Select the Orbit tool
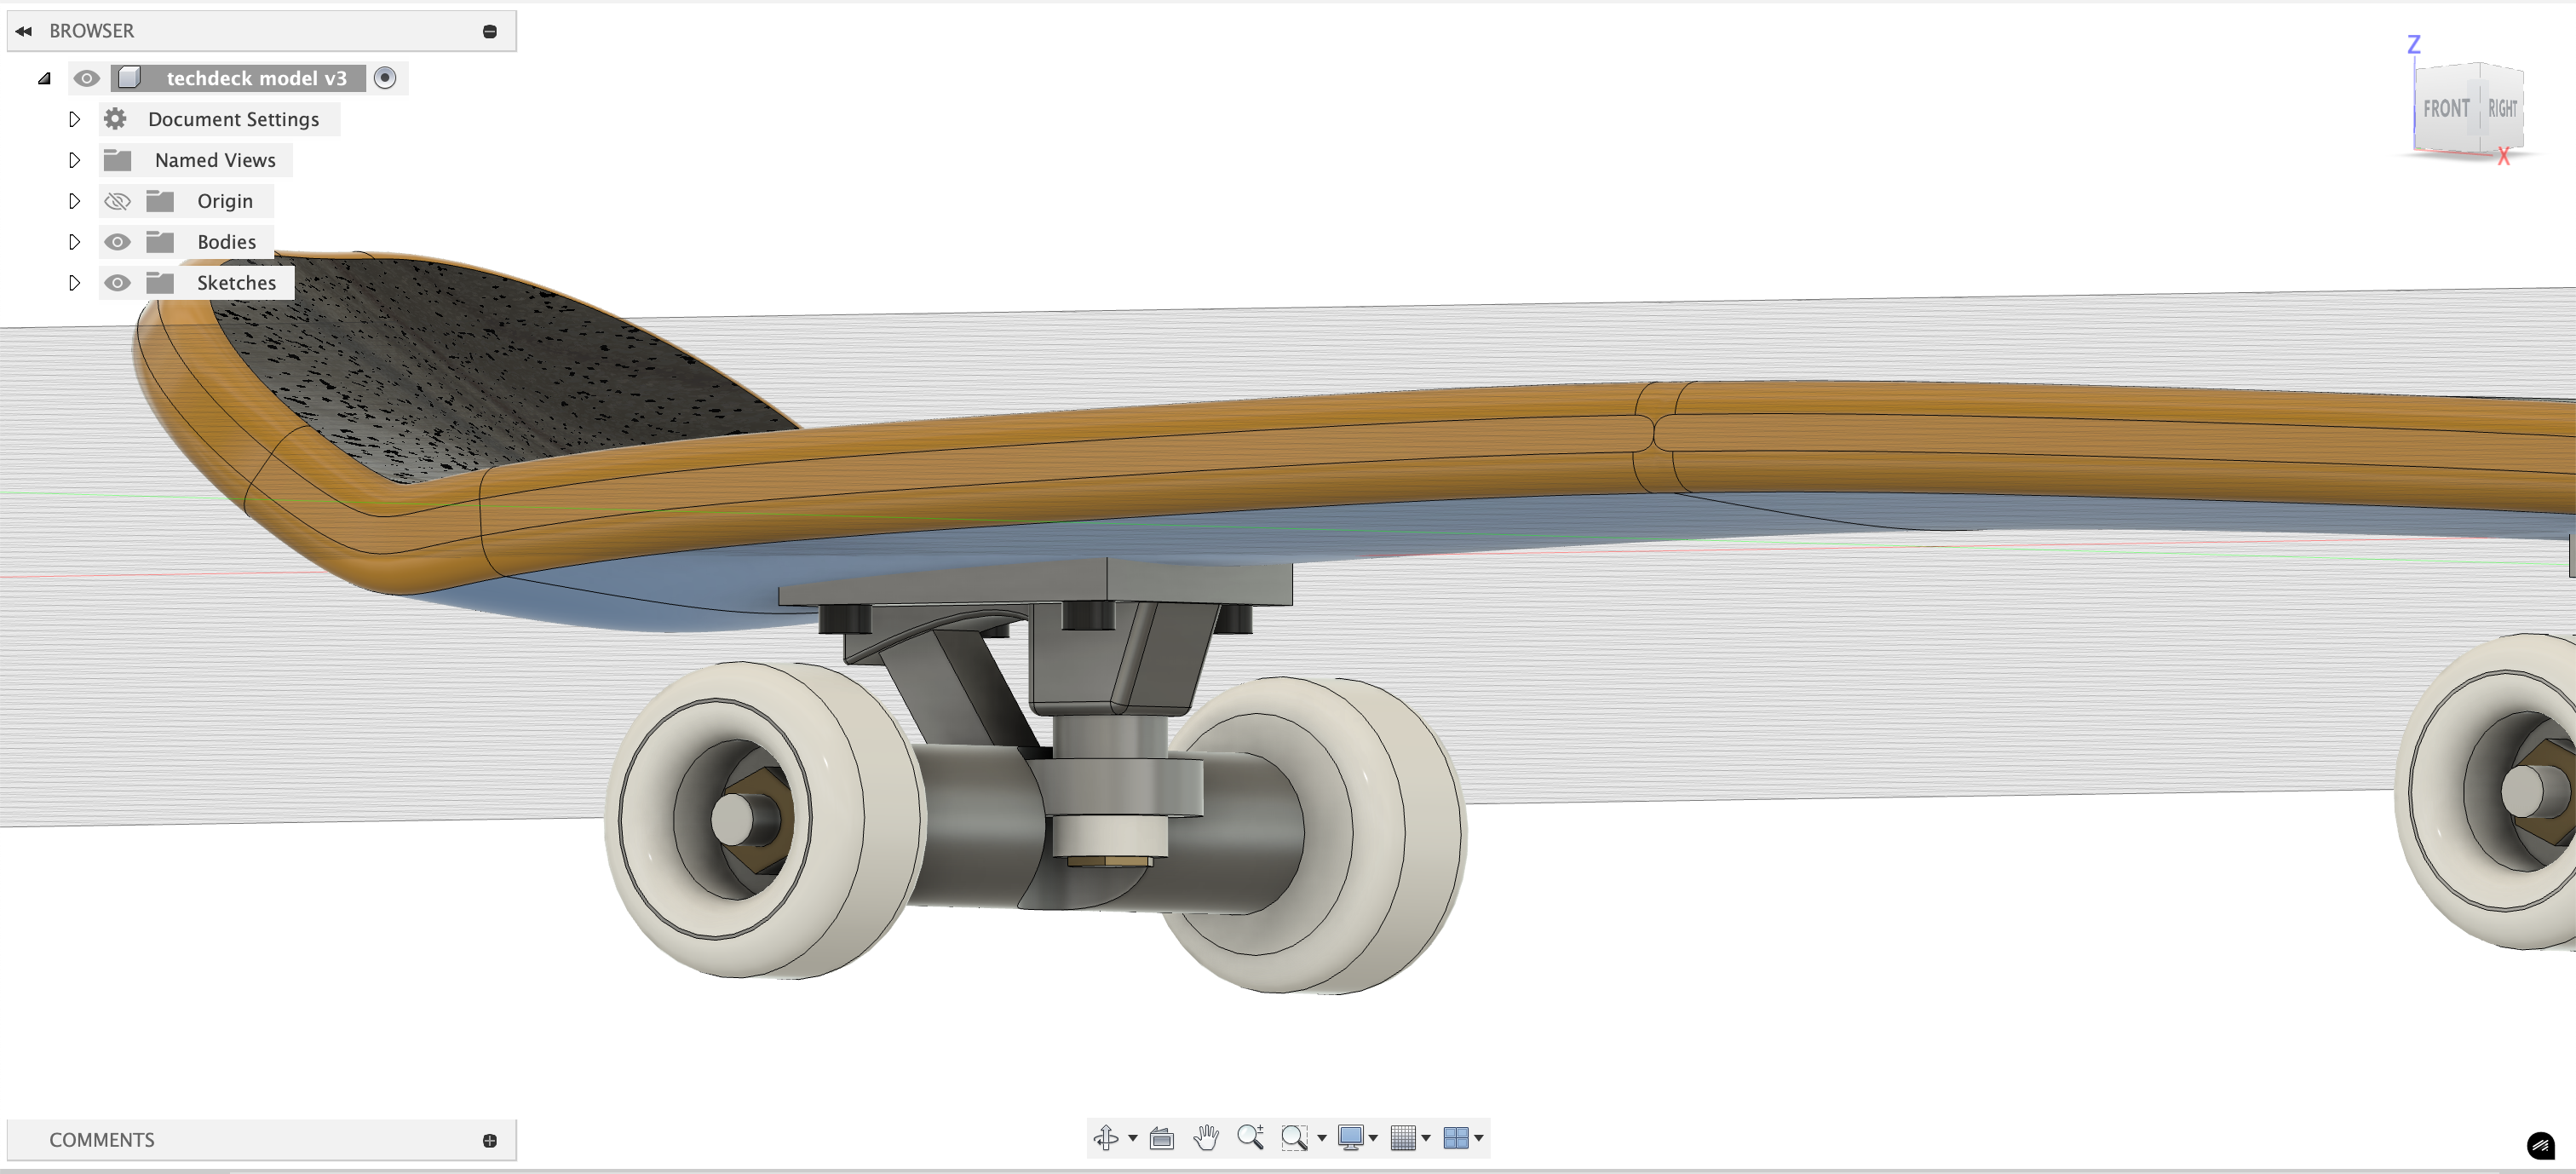Viewport: 2576px width, 1174px height. point(1106,1137)
